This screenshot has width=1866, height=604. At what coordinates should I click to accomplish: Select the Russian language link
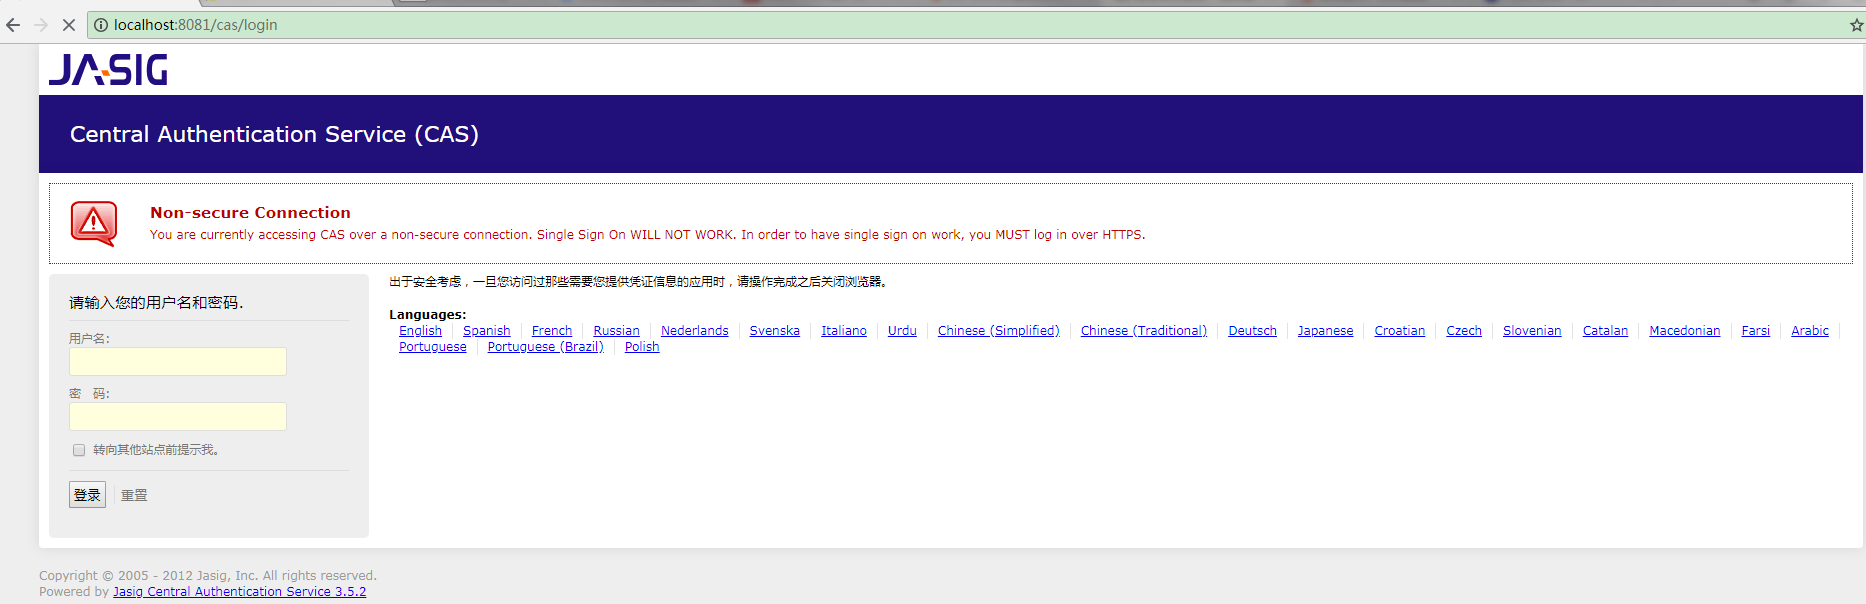click(616, 331)
